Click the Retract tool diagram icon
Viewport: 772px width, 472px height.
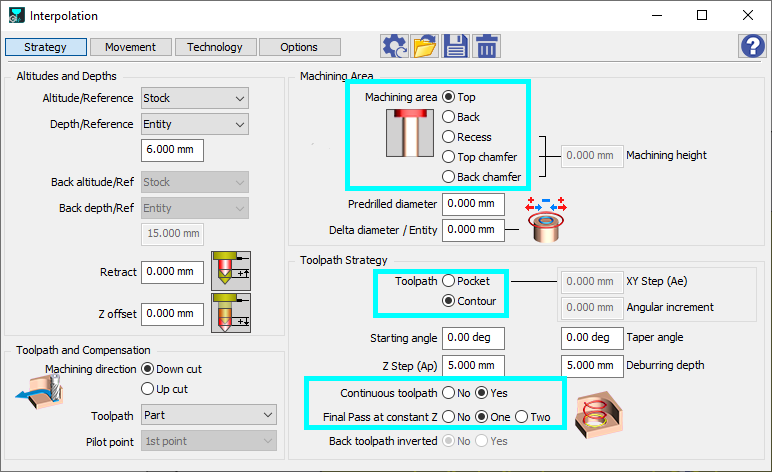(x=231, y=271)
